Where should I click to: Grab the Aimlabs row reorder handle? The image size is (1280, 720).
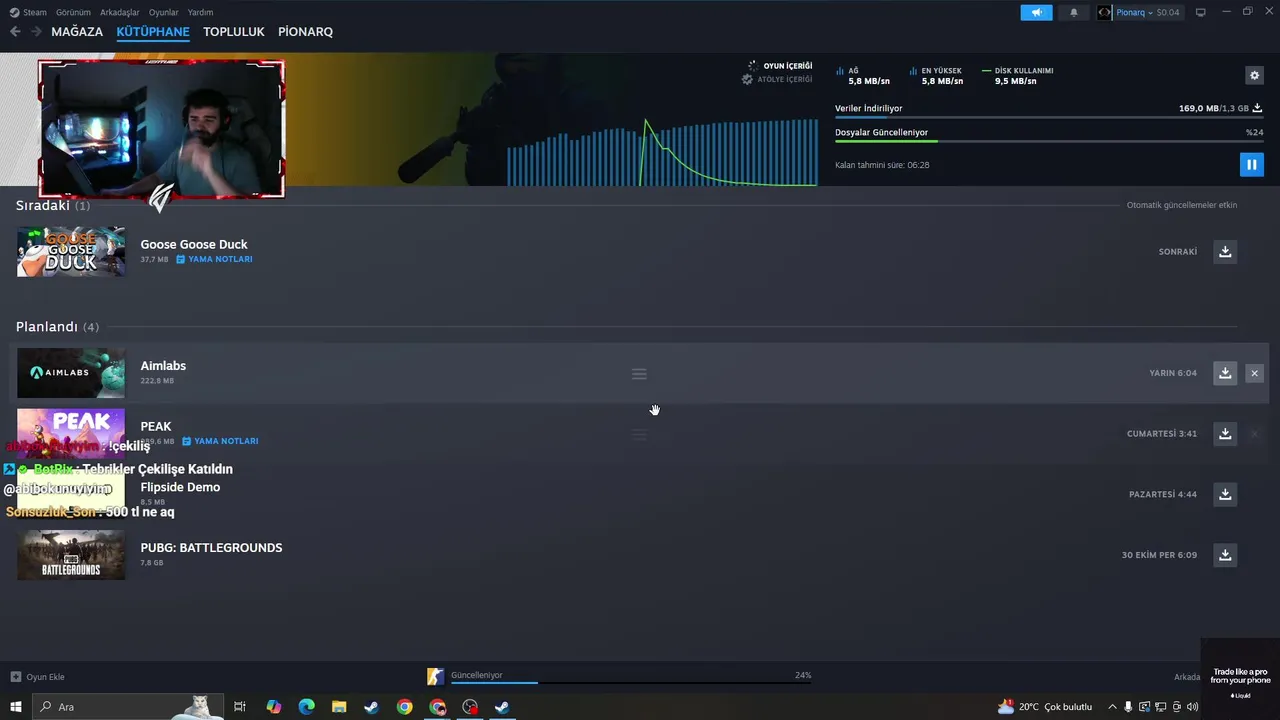639,374
